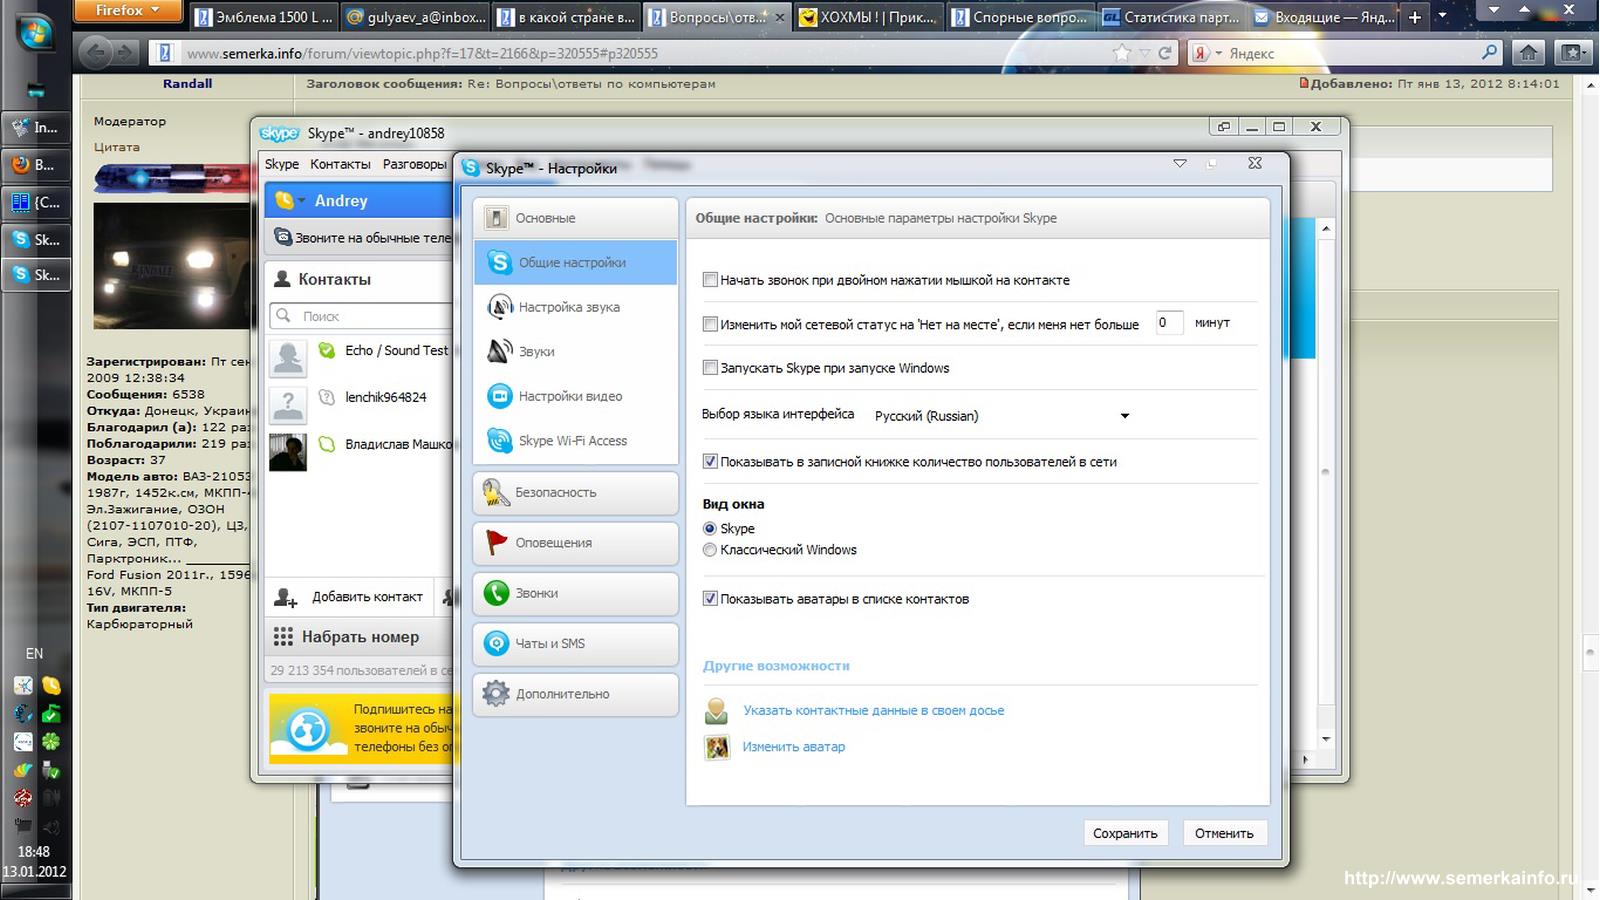
Task: Open Chats and SMS (Чаты и SMS) icon
Action: click(496, 643)
